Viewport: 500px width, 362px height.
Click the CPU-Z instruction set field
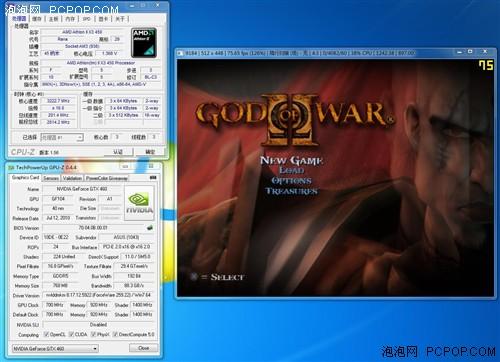[x=100, y=84]
